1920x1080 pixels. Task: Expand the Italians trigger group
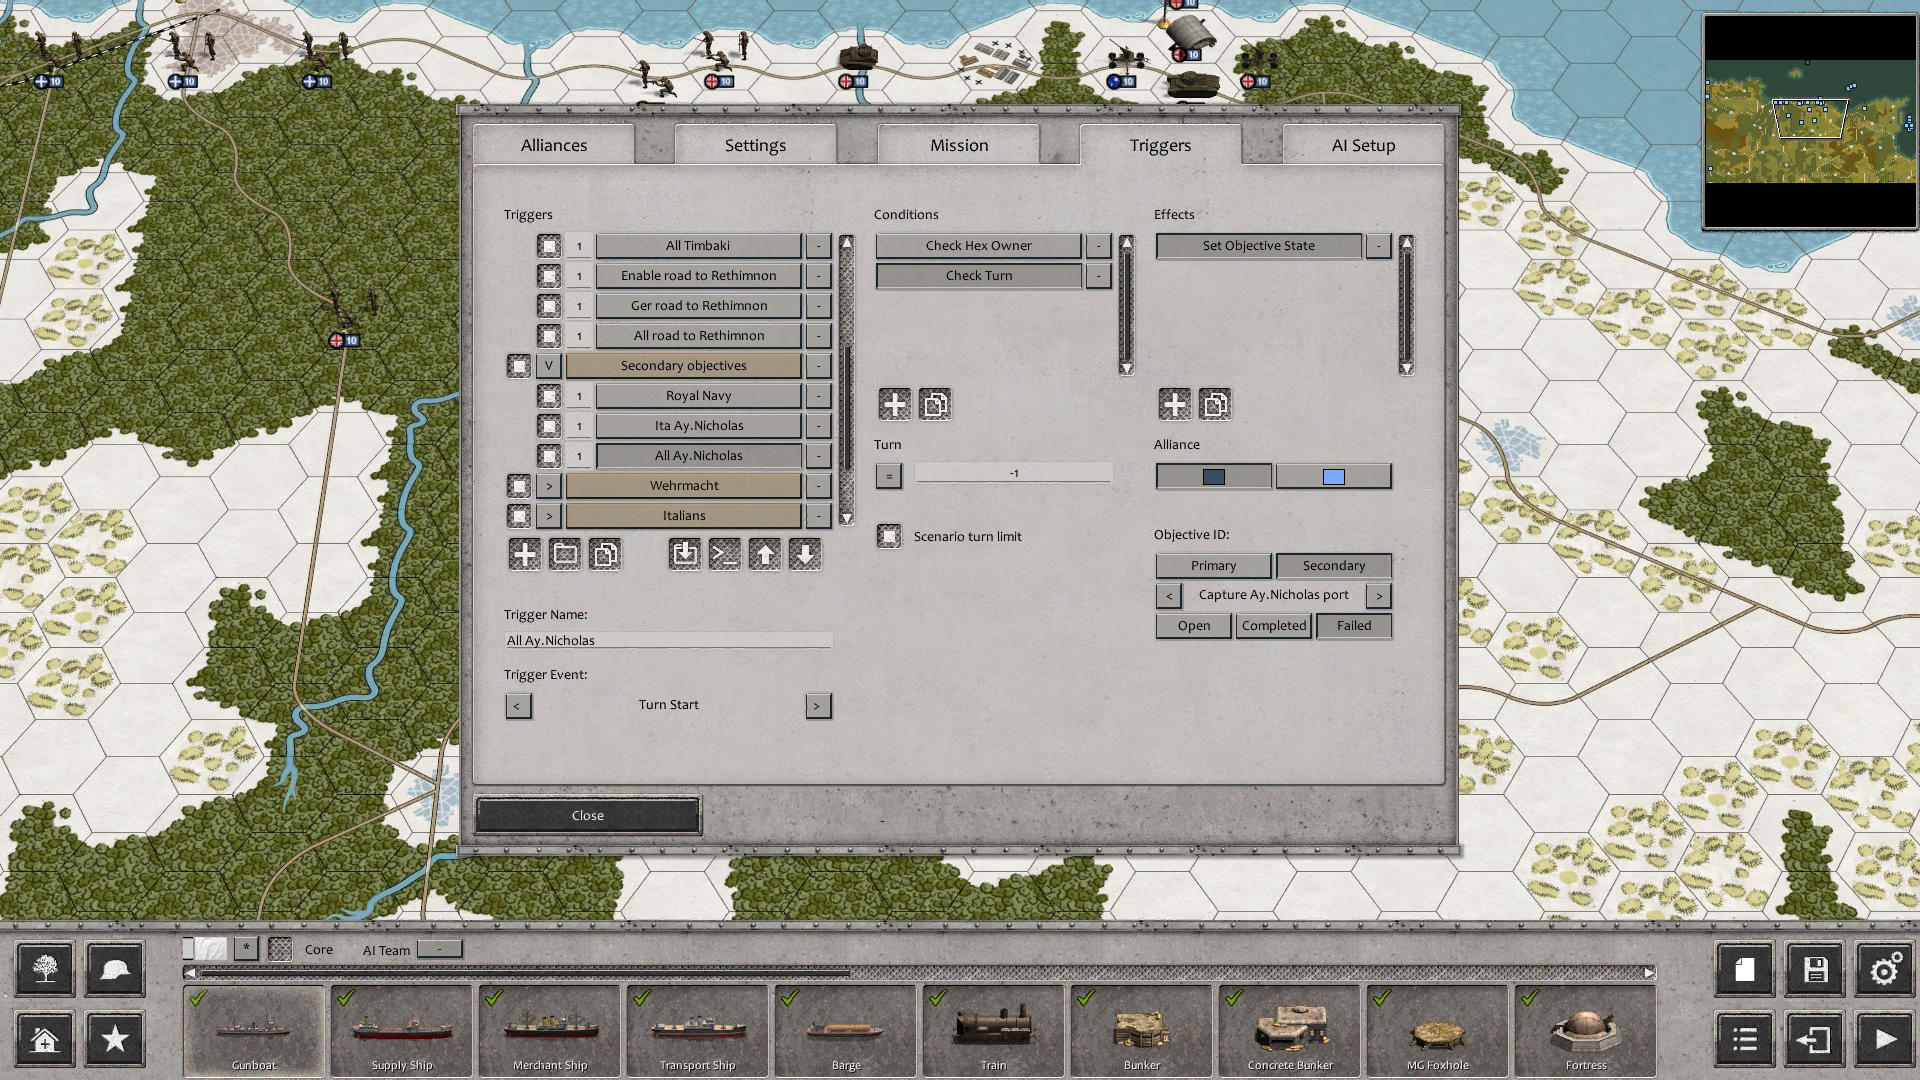point(549,516)
